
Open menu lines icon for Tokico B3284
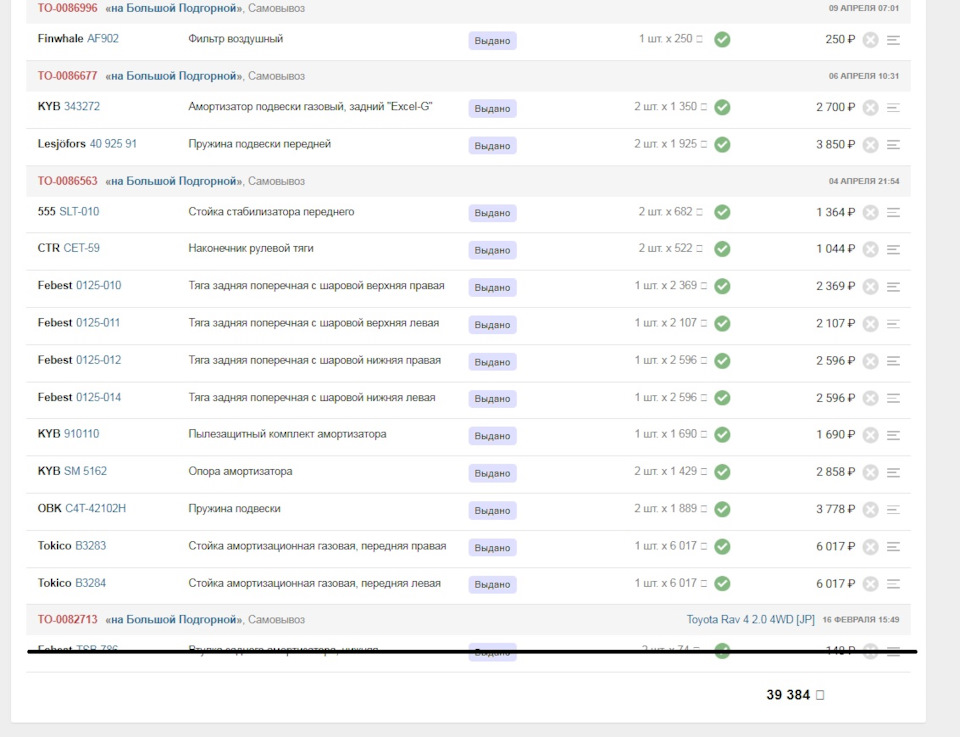click(893, 585)
